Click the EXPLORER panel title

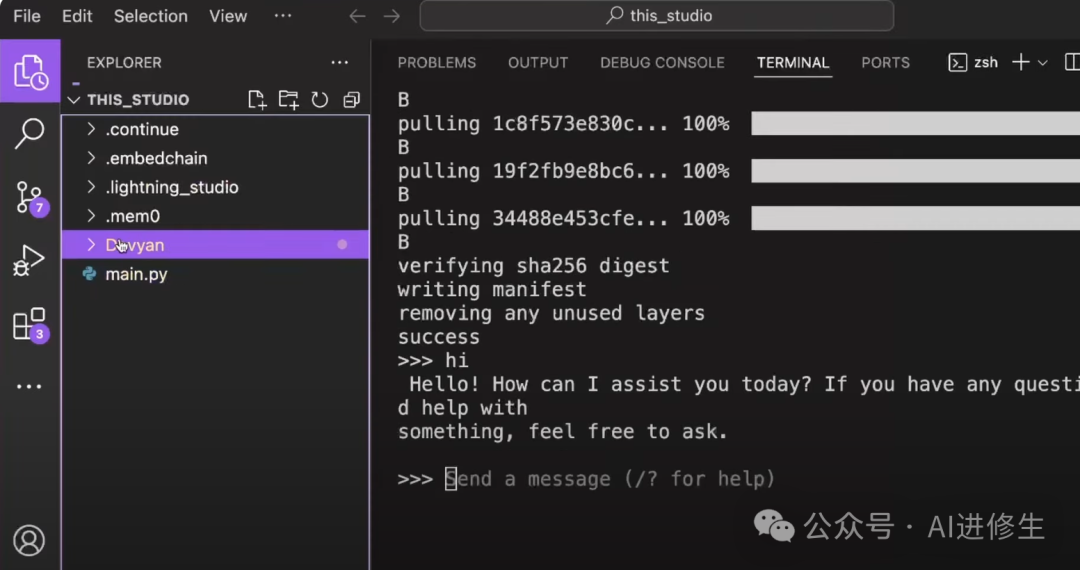click(x=124, y=63)
